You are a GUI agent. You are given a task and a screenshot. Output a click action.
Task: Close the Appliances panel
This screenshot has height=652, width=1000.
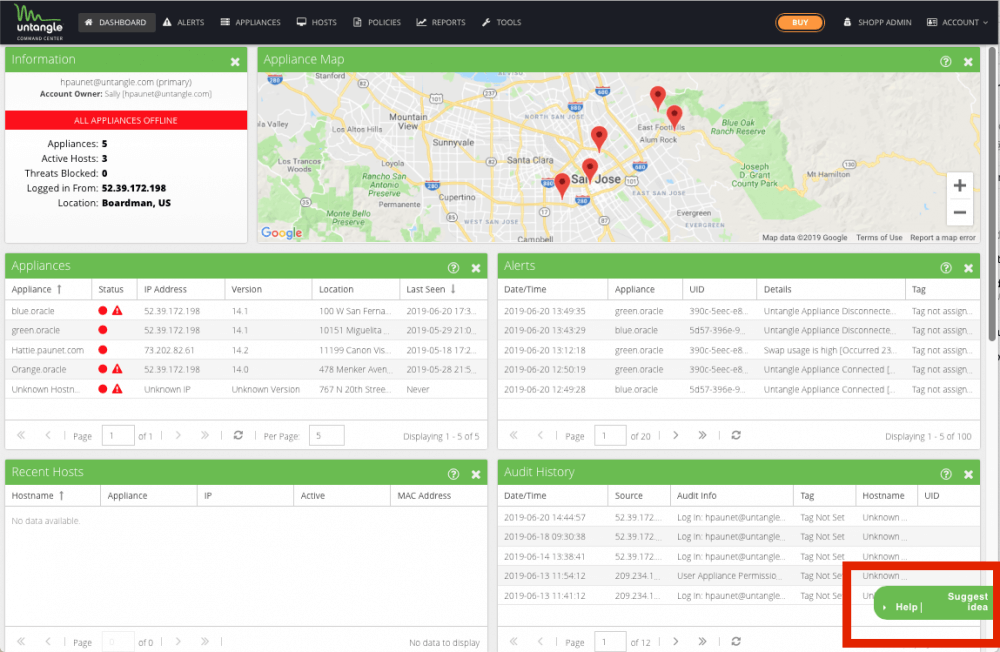pos(476,269)
